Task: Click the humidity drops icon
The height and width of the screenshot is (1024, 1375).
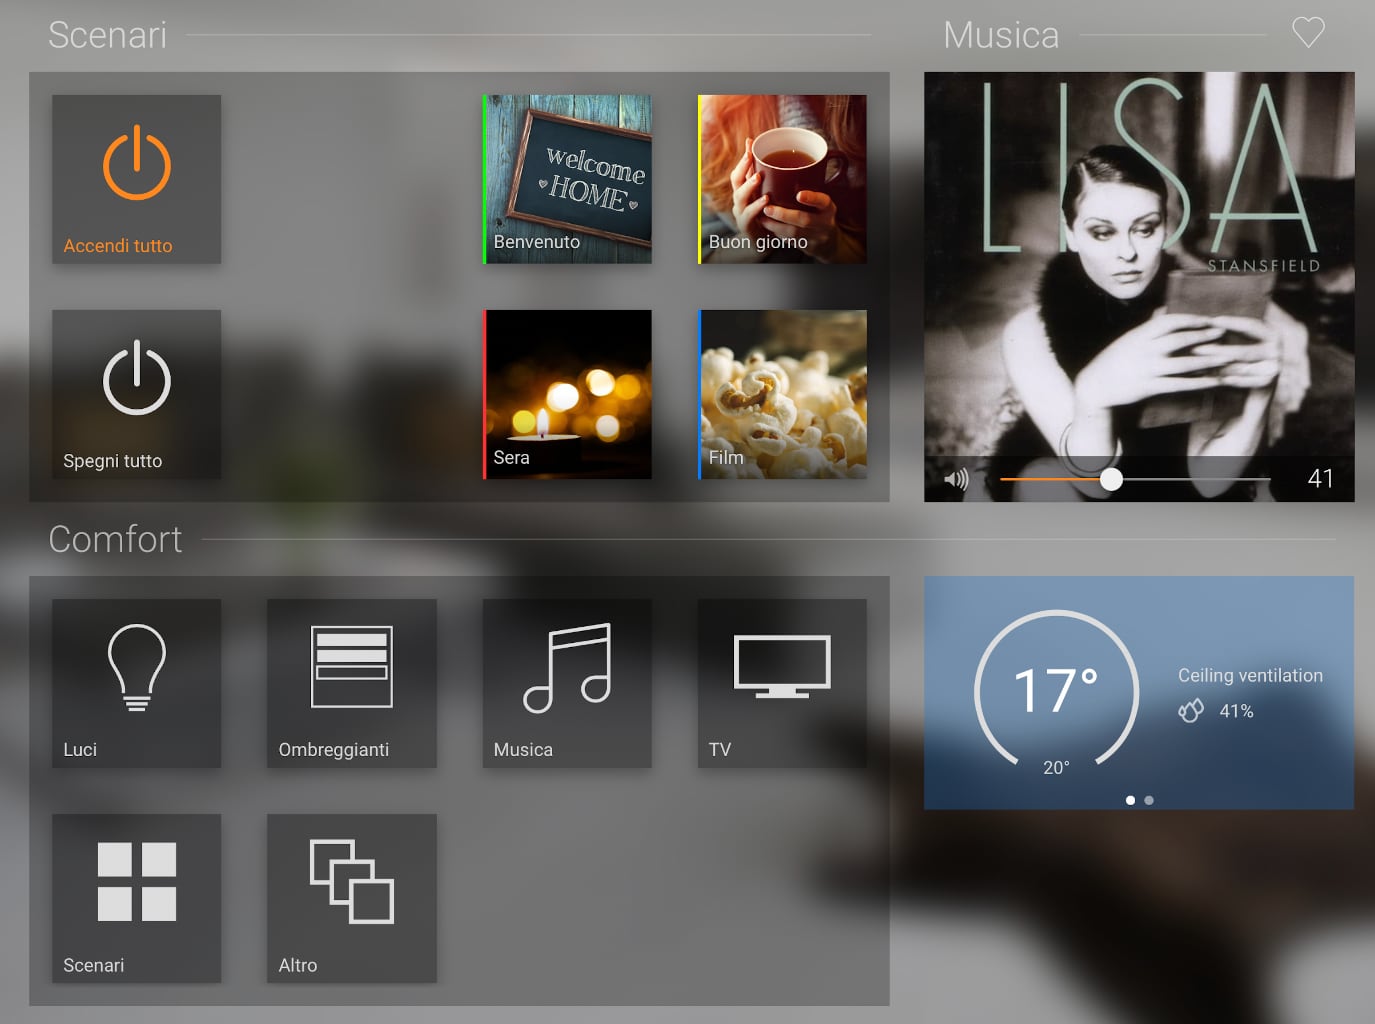Action: coord(1190,711)
